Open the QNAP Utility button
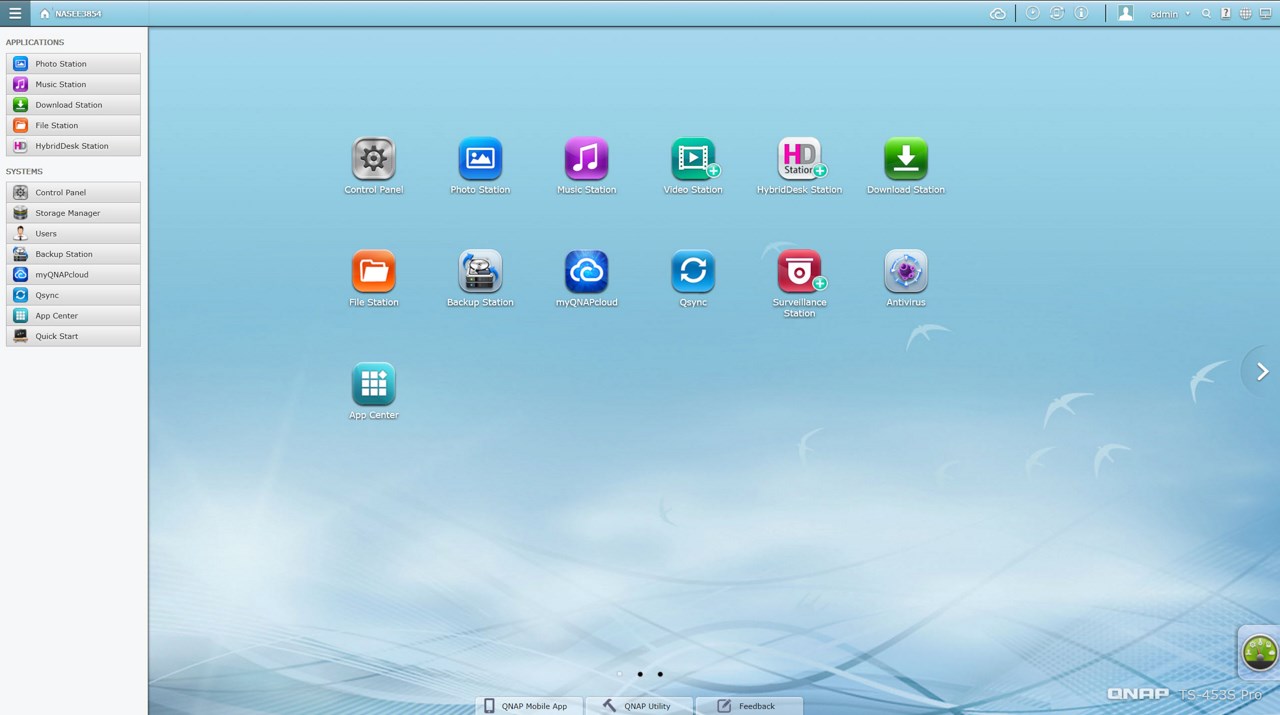This screenshot has height=715, width=1280. [x=639, y=706]
